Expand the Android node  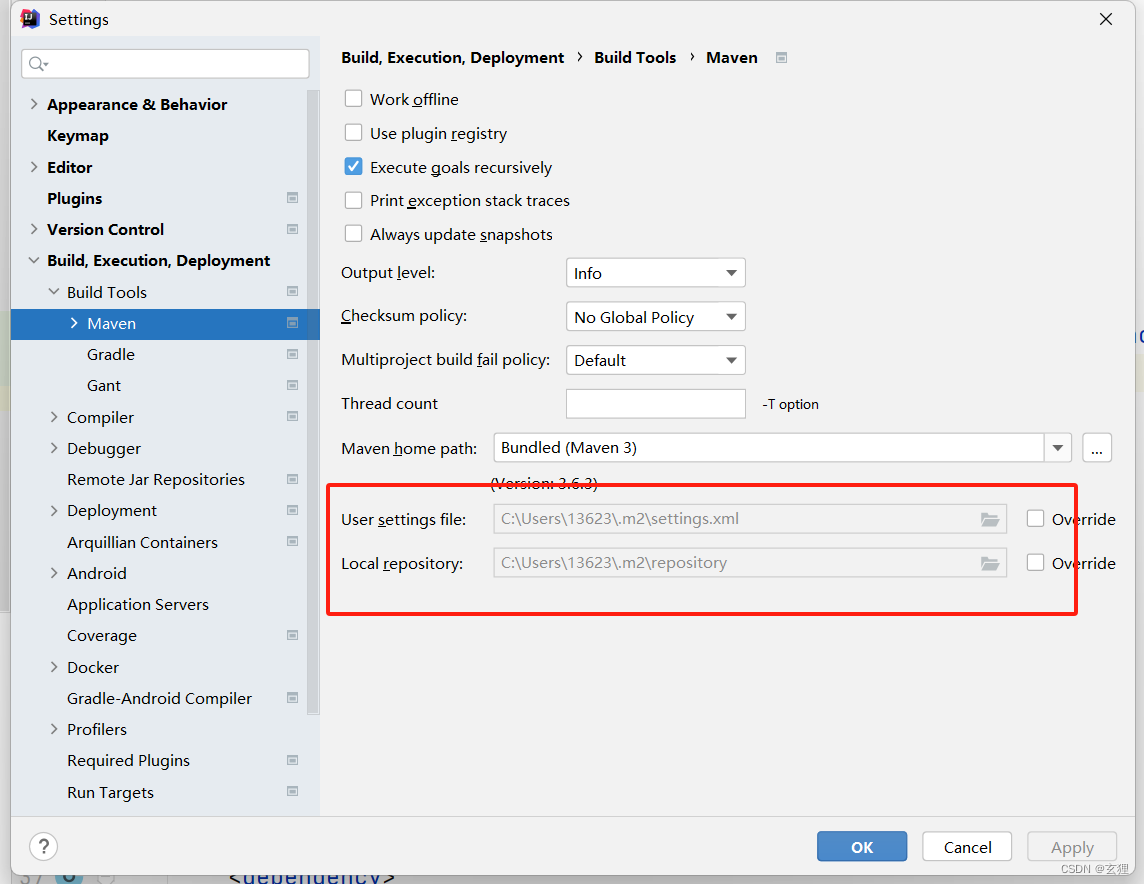[x=53, y=573]
